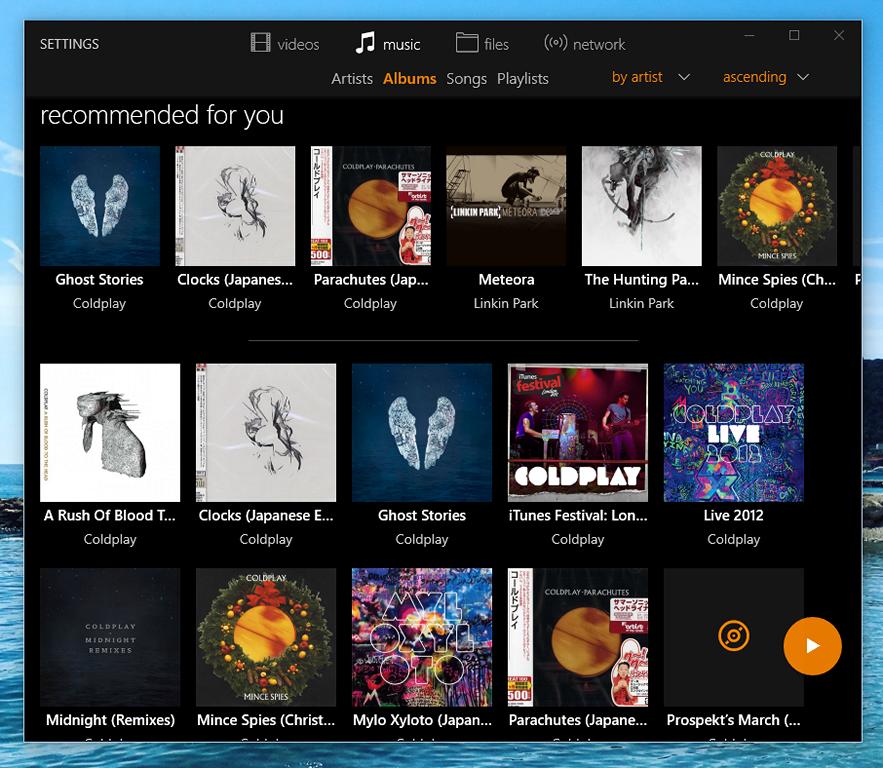Open A Rush Of Blood album cover
883x768 pixels.
[110, 432]
